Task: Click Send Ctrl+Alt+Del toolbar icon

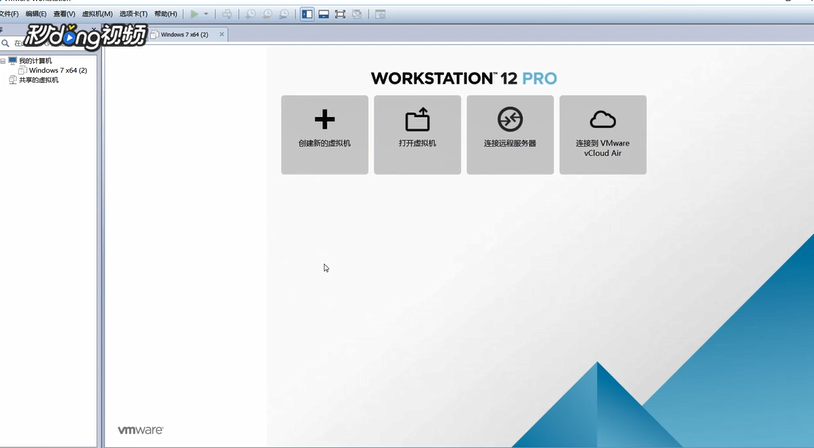Action: click(227, 14)
